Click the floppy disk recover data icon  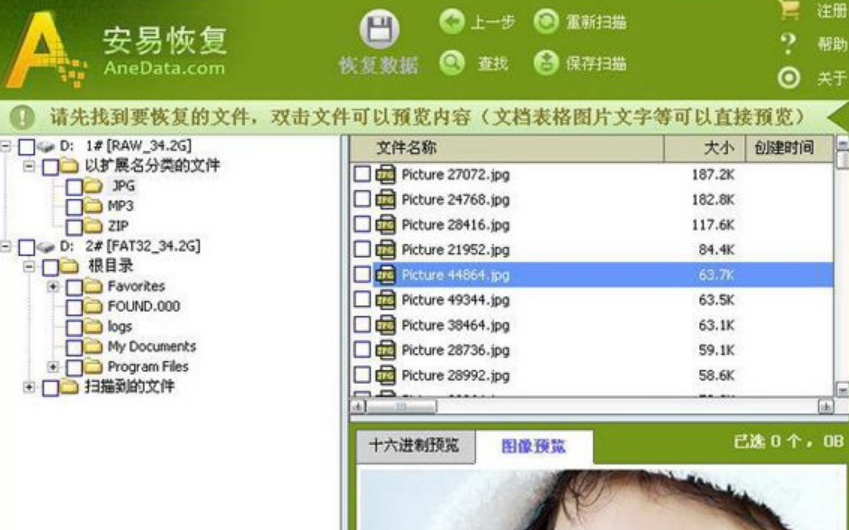379,29
